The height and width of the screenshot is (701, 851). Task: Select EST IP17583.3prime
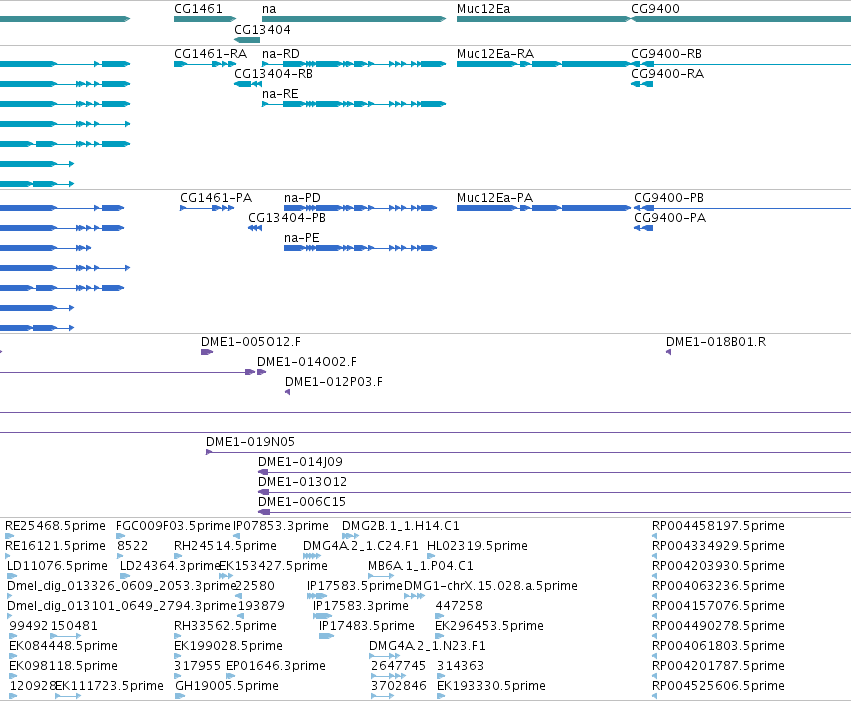361,606
